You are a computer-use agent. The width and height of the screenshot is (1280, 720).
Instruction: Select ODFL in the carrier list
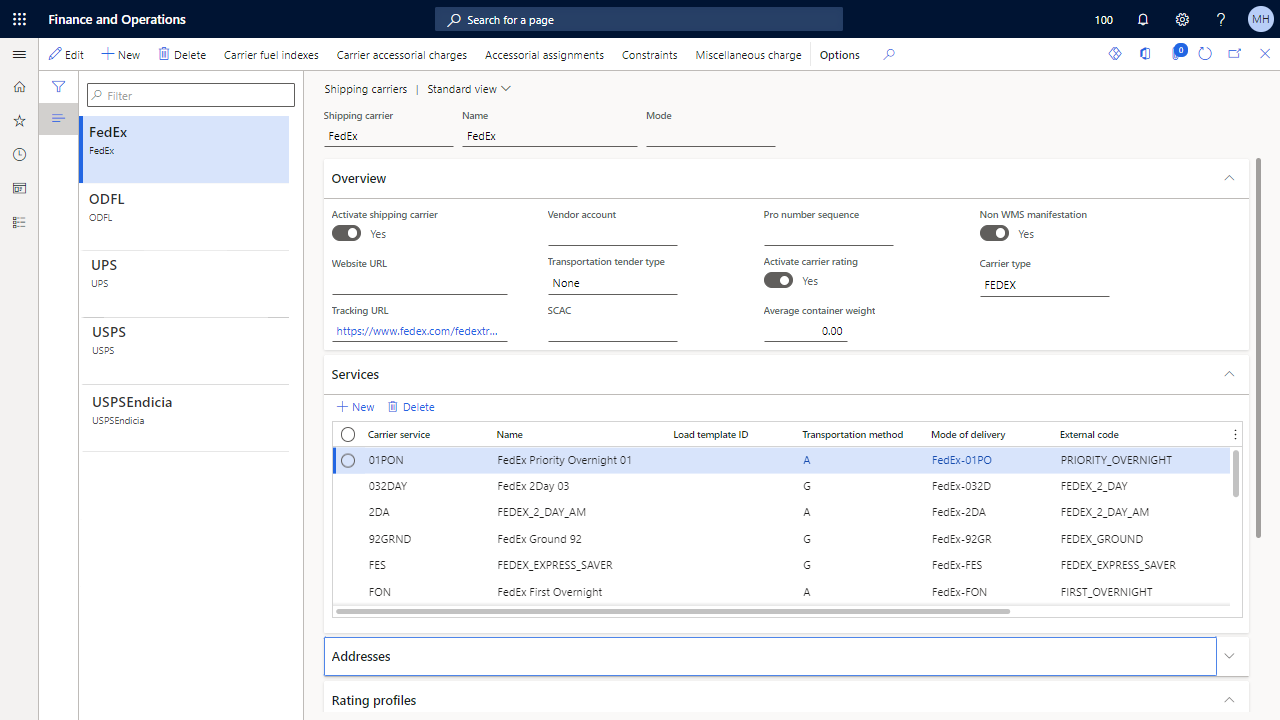click(x=185, y=216)
